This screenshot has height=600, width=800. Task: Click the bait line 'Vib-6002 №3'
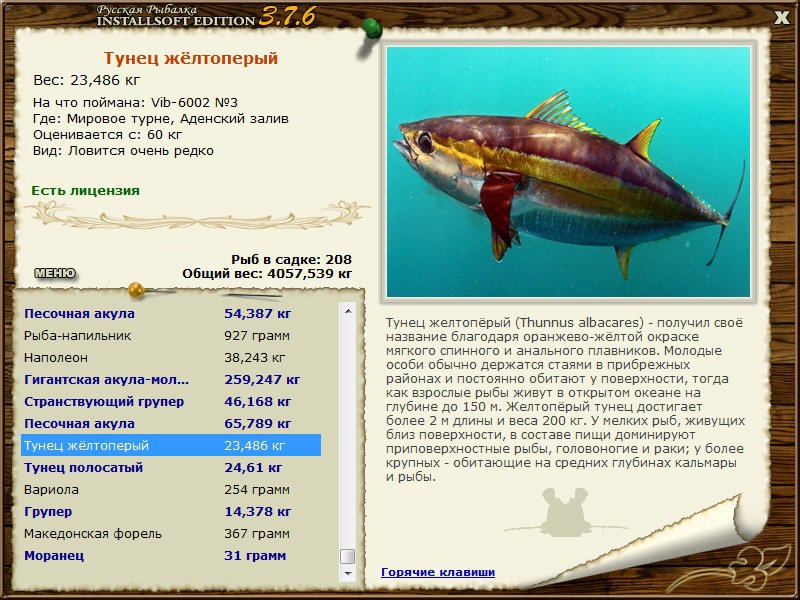pos(135,103)
